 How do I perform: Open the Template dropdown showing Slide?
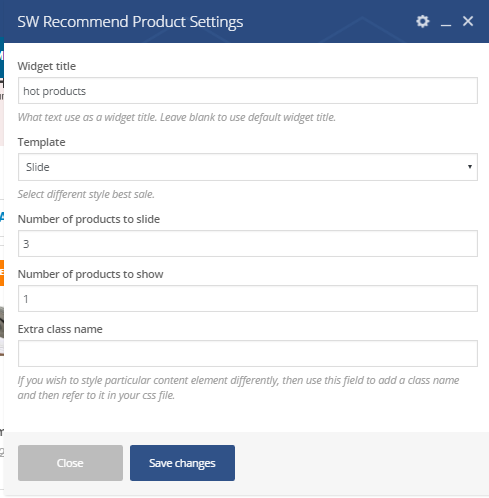[x=248, y=167]
